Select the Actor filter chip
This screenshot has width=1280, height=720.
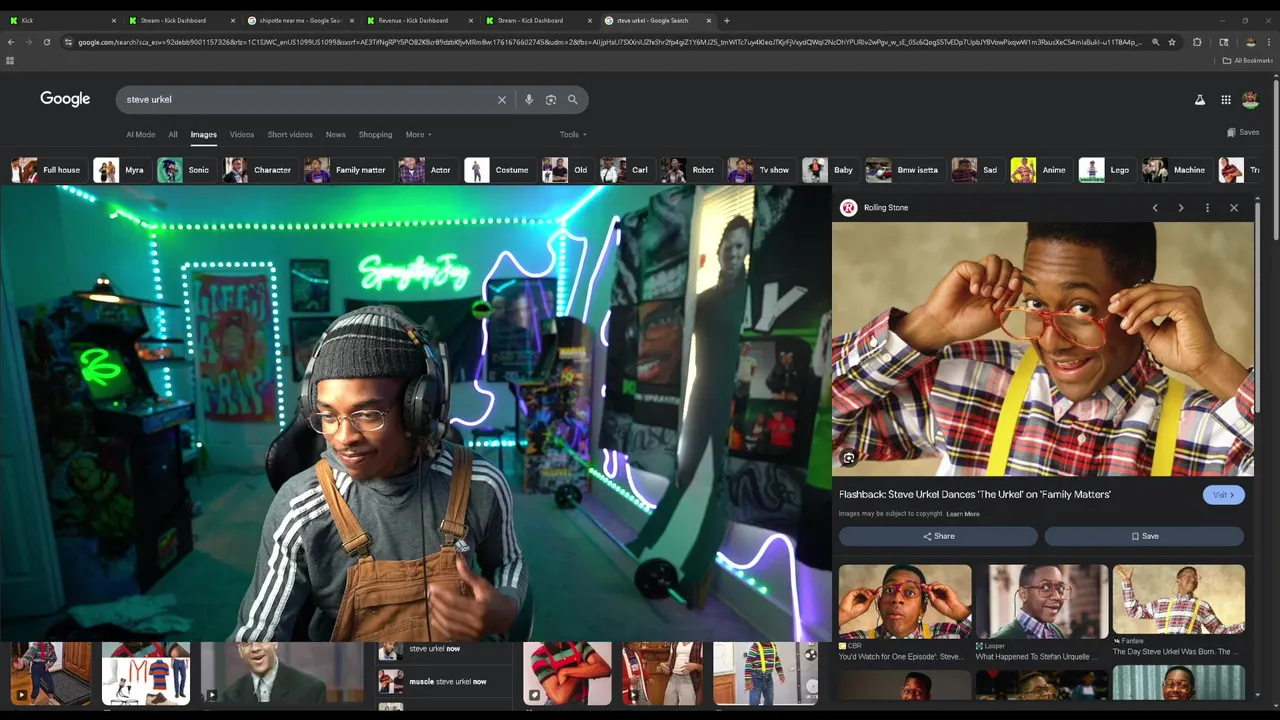[x=426, y=170]
